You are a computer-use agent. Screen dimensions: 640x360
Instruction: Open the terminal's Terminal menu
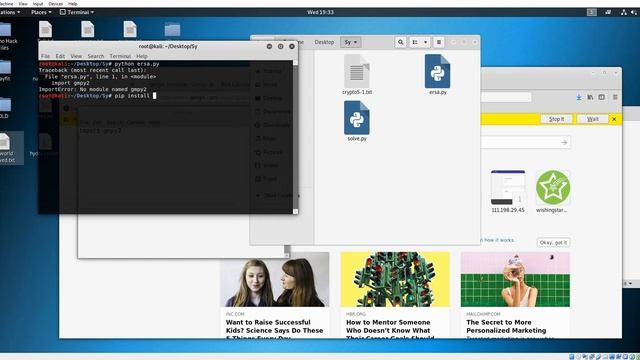point(120,56)
